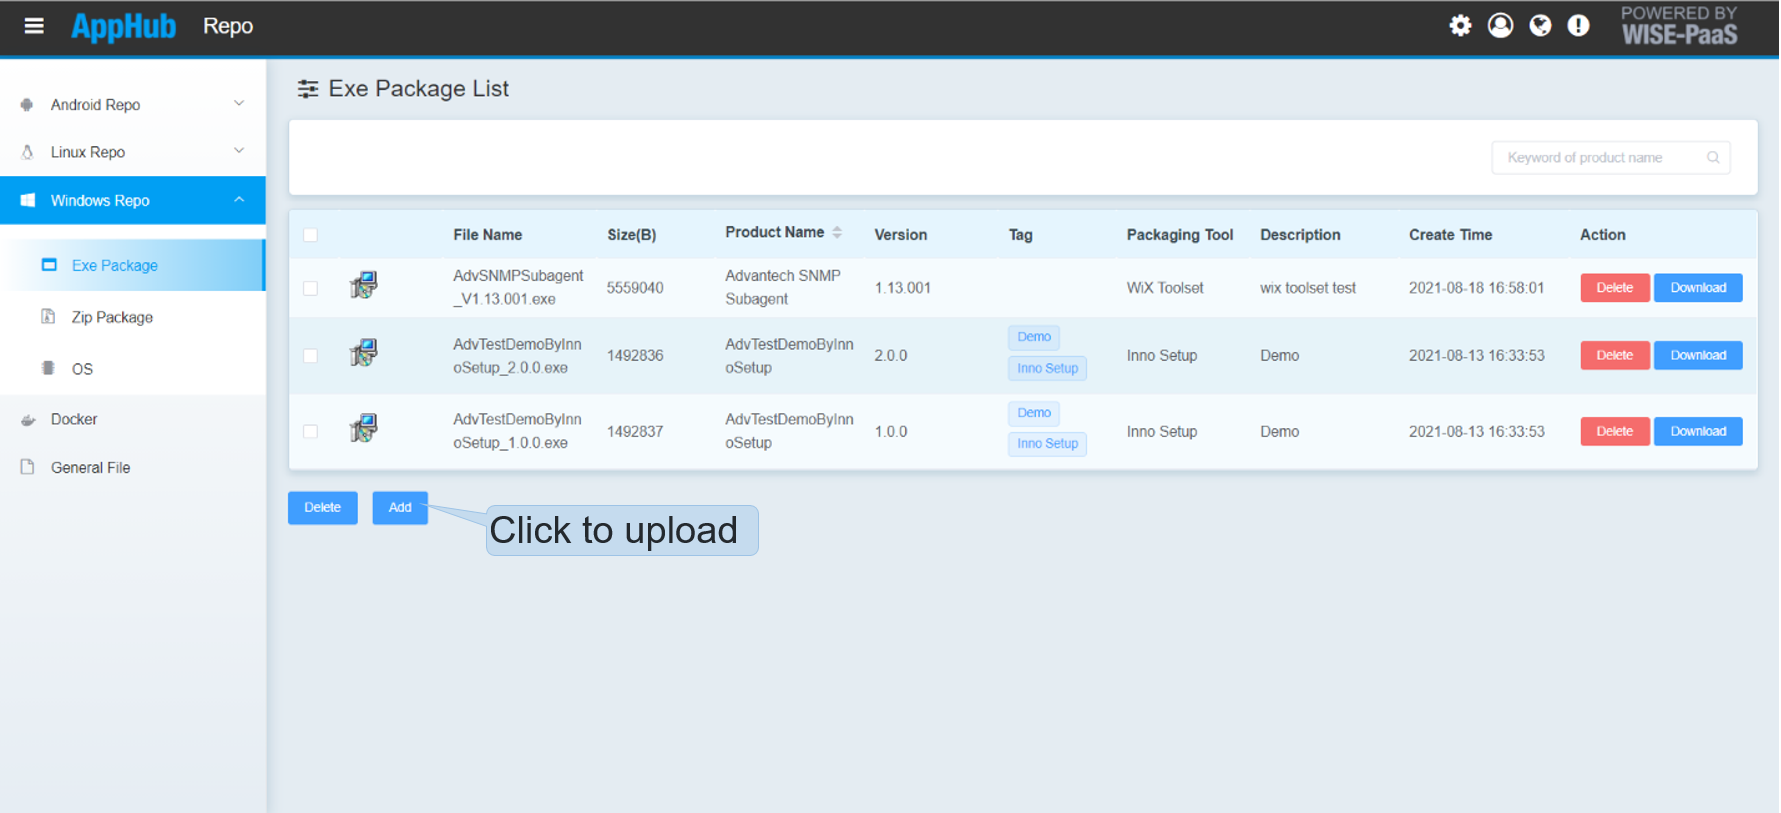Click the Create Time column header
This screenshot has width=1781, height=813.
point(1450,235)
